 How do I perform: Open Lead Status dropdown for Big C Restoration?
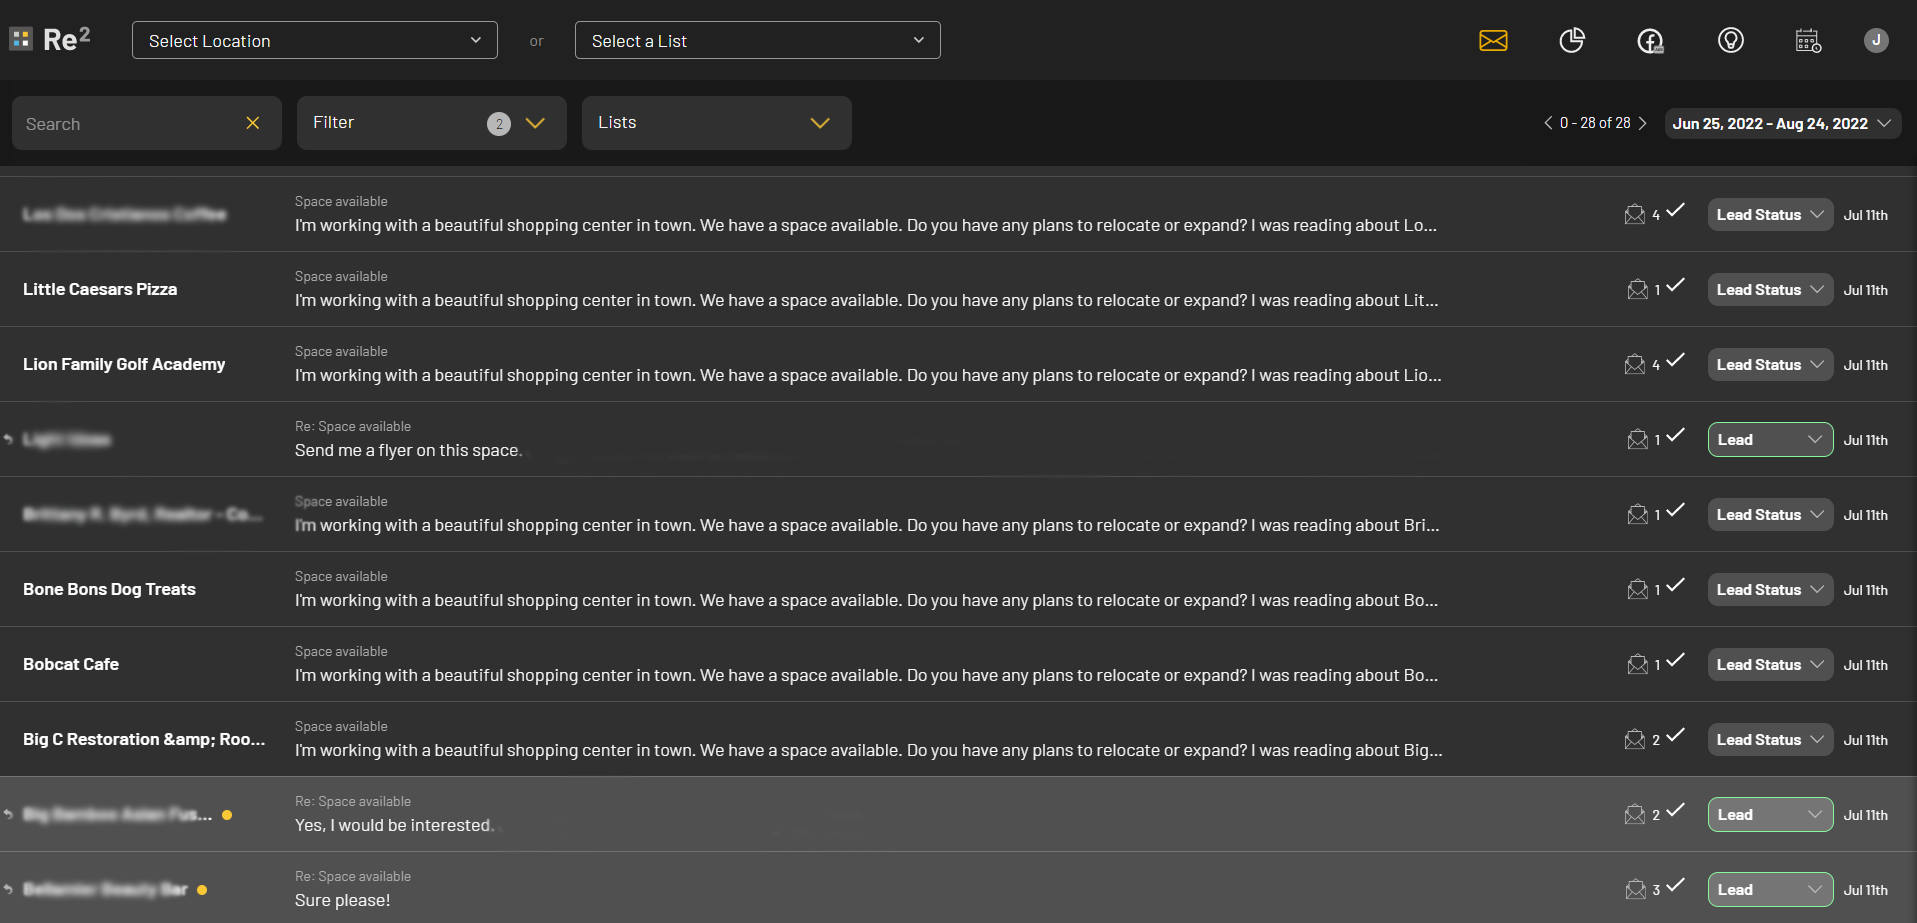tap(1770, 740)
